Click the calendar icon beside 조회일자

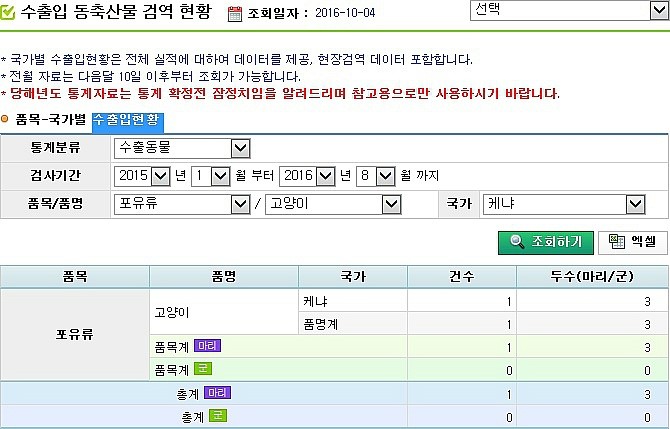(x=235, y=14)
